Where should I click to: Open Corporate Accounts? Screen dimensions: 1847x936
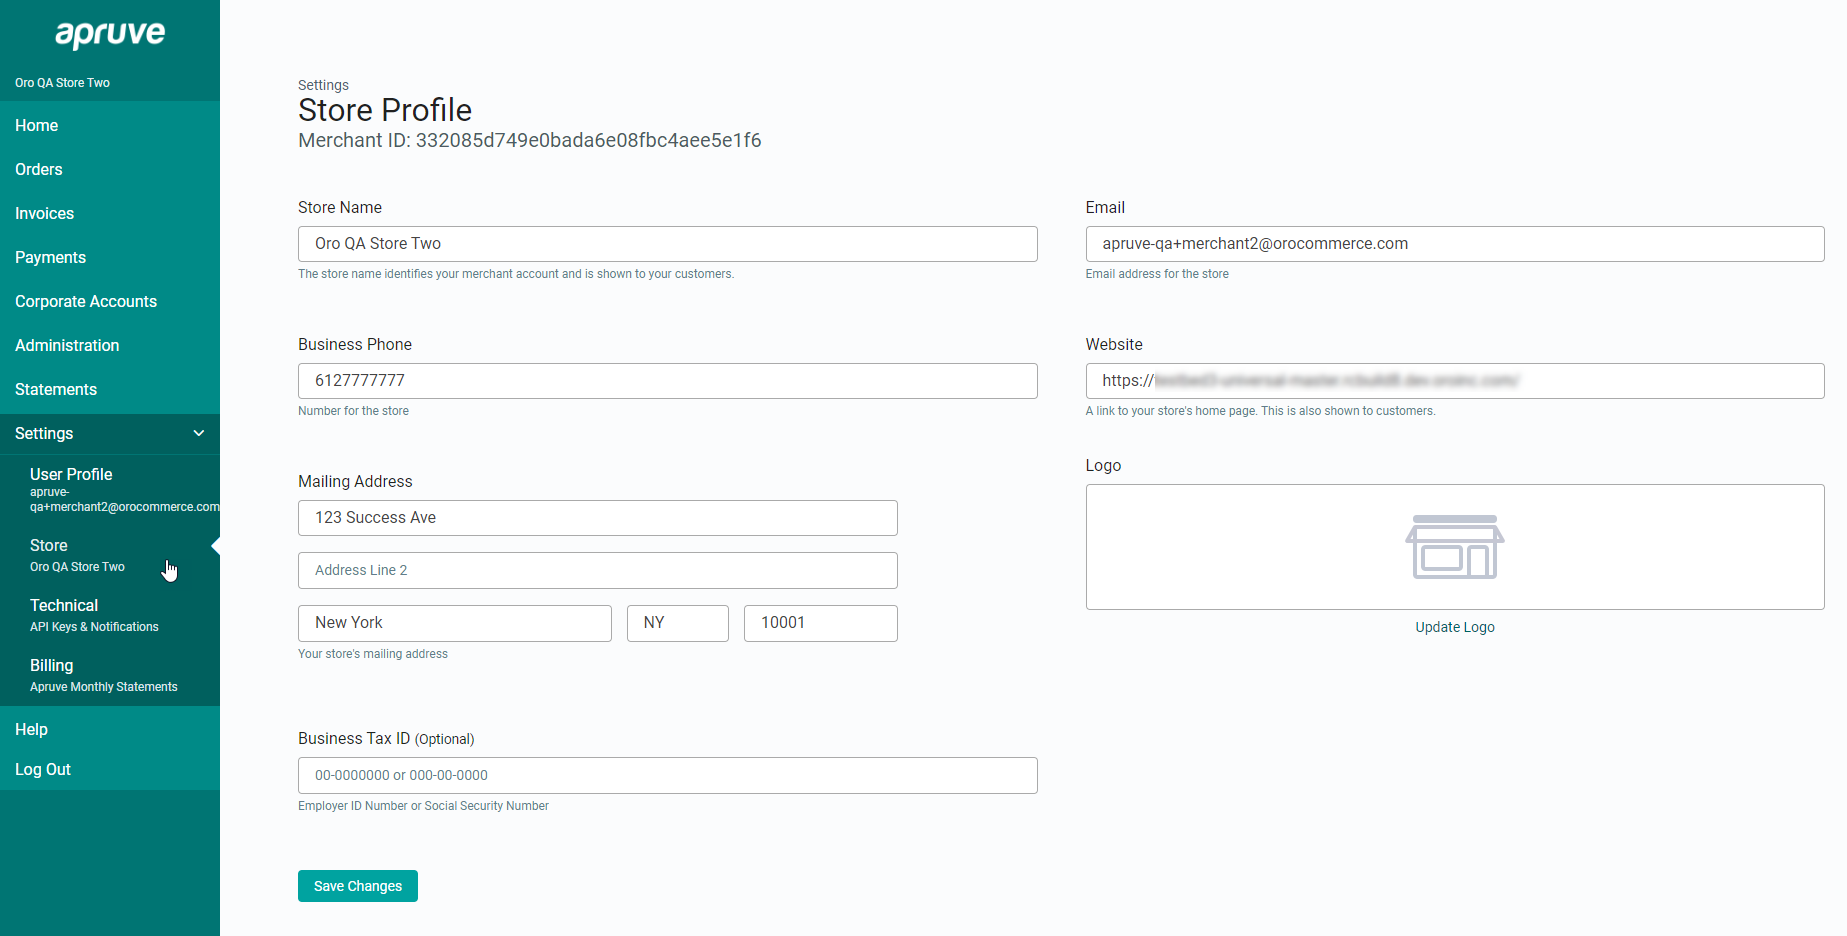coord(110,301)
